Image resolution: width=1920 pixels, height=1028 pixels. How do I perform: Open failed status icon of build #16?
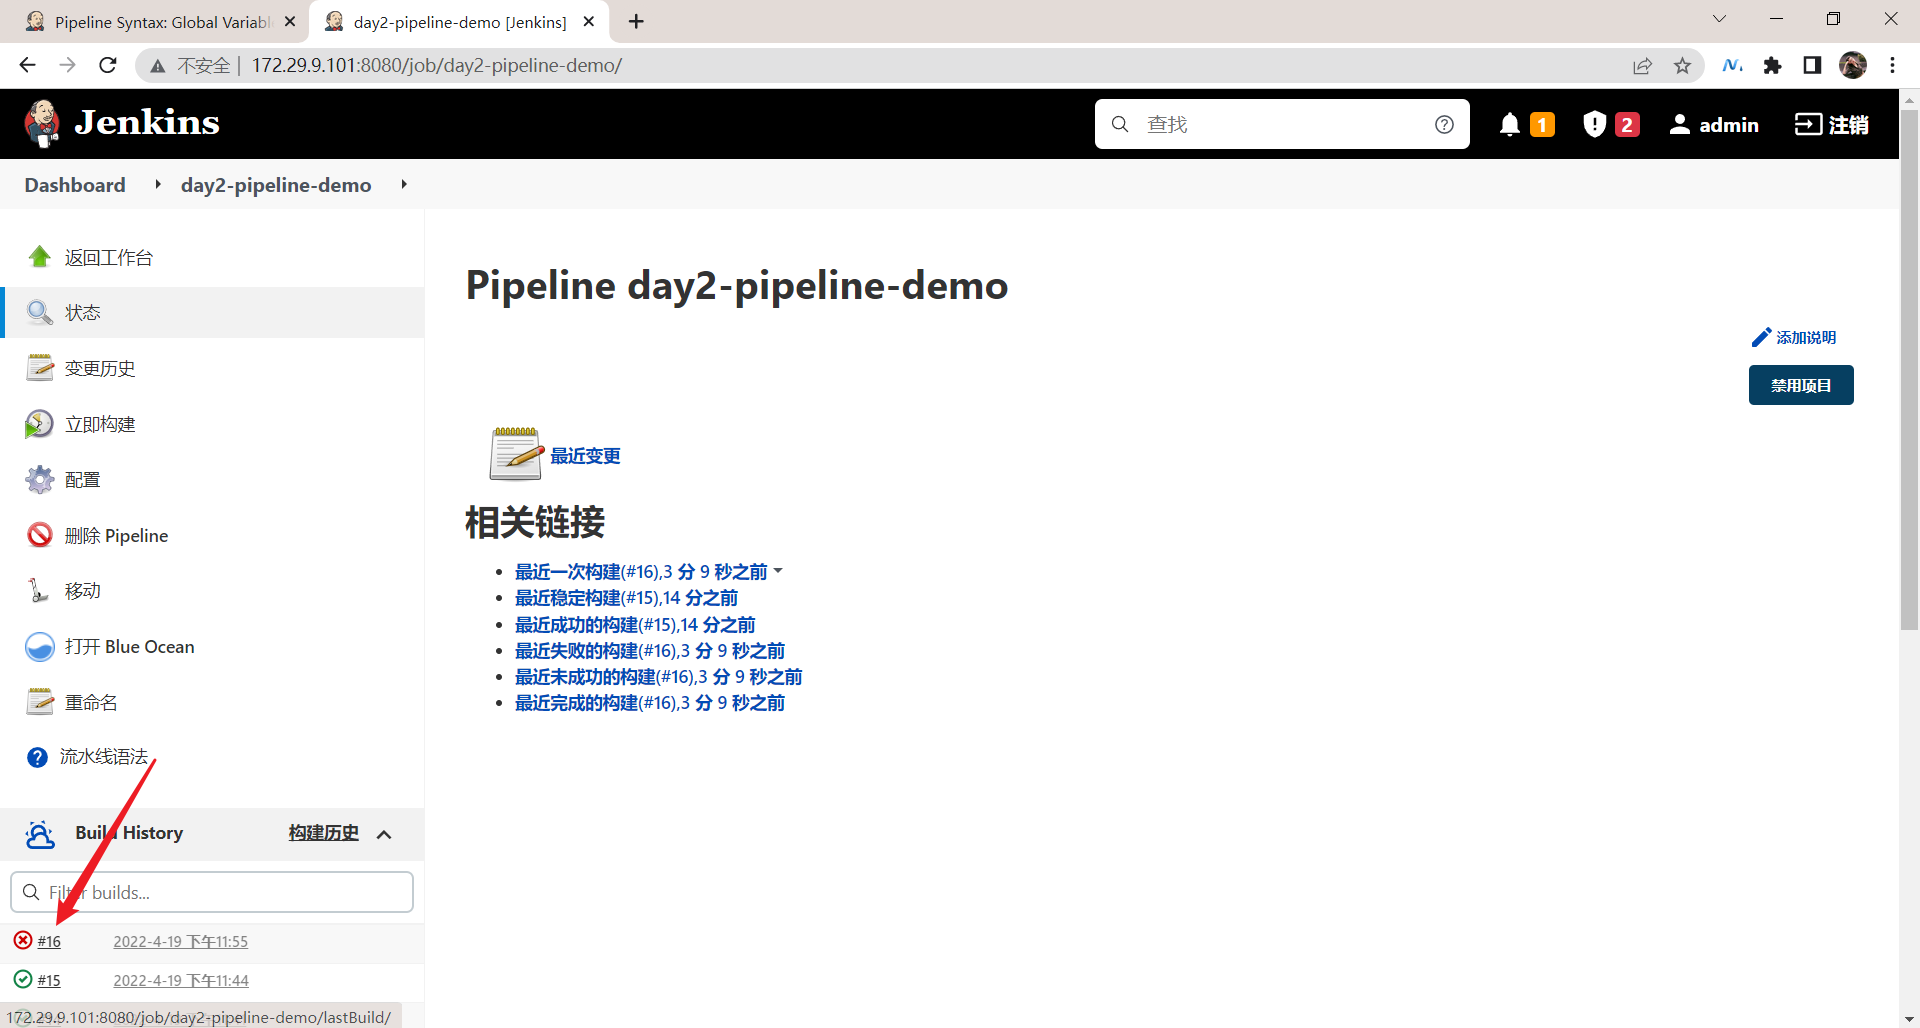click(x=23, y=940)
